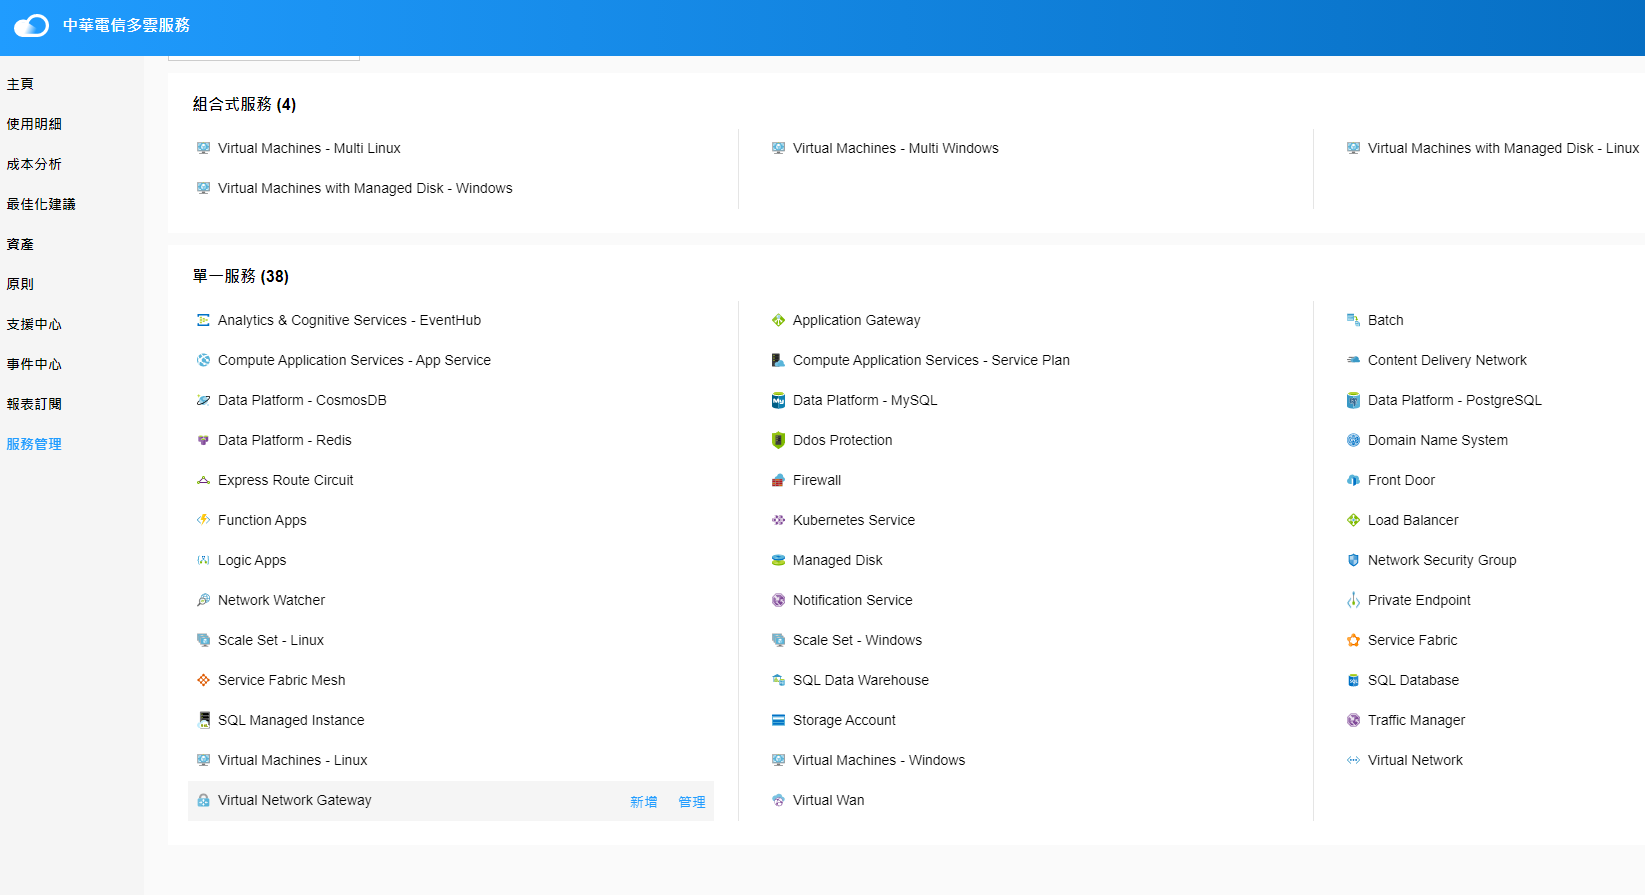The height and width of the screenshot is (895, 1645).
Task: Select 原則 in the sidebar
Action: pyautogui.click(x=20, y=284)
